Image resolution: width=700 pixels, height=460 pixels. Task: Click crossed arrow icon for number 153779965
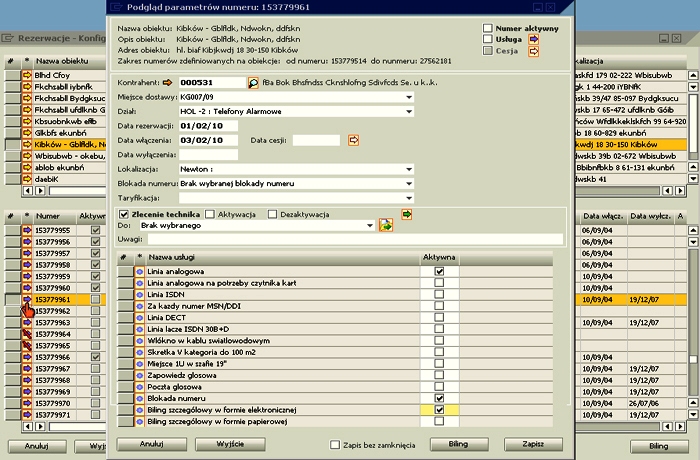(27, 346)
